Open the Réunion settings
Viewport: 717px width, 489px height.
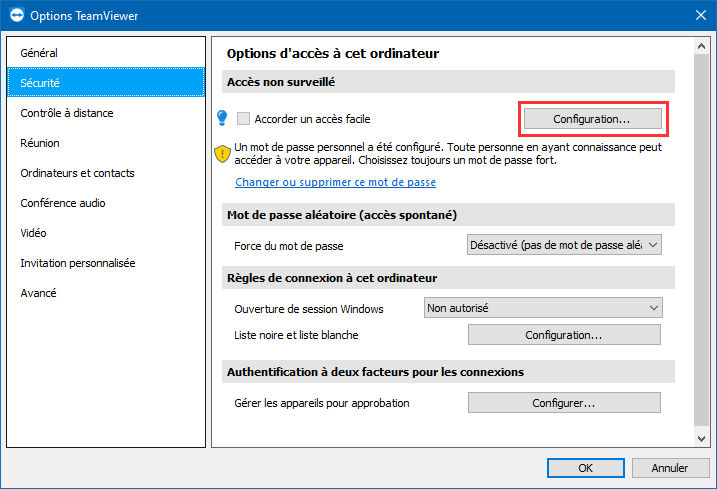[x=106, y=143]
